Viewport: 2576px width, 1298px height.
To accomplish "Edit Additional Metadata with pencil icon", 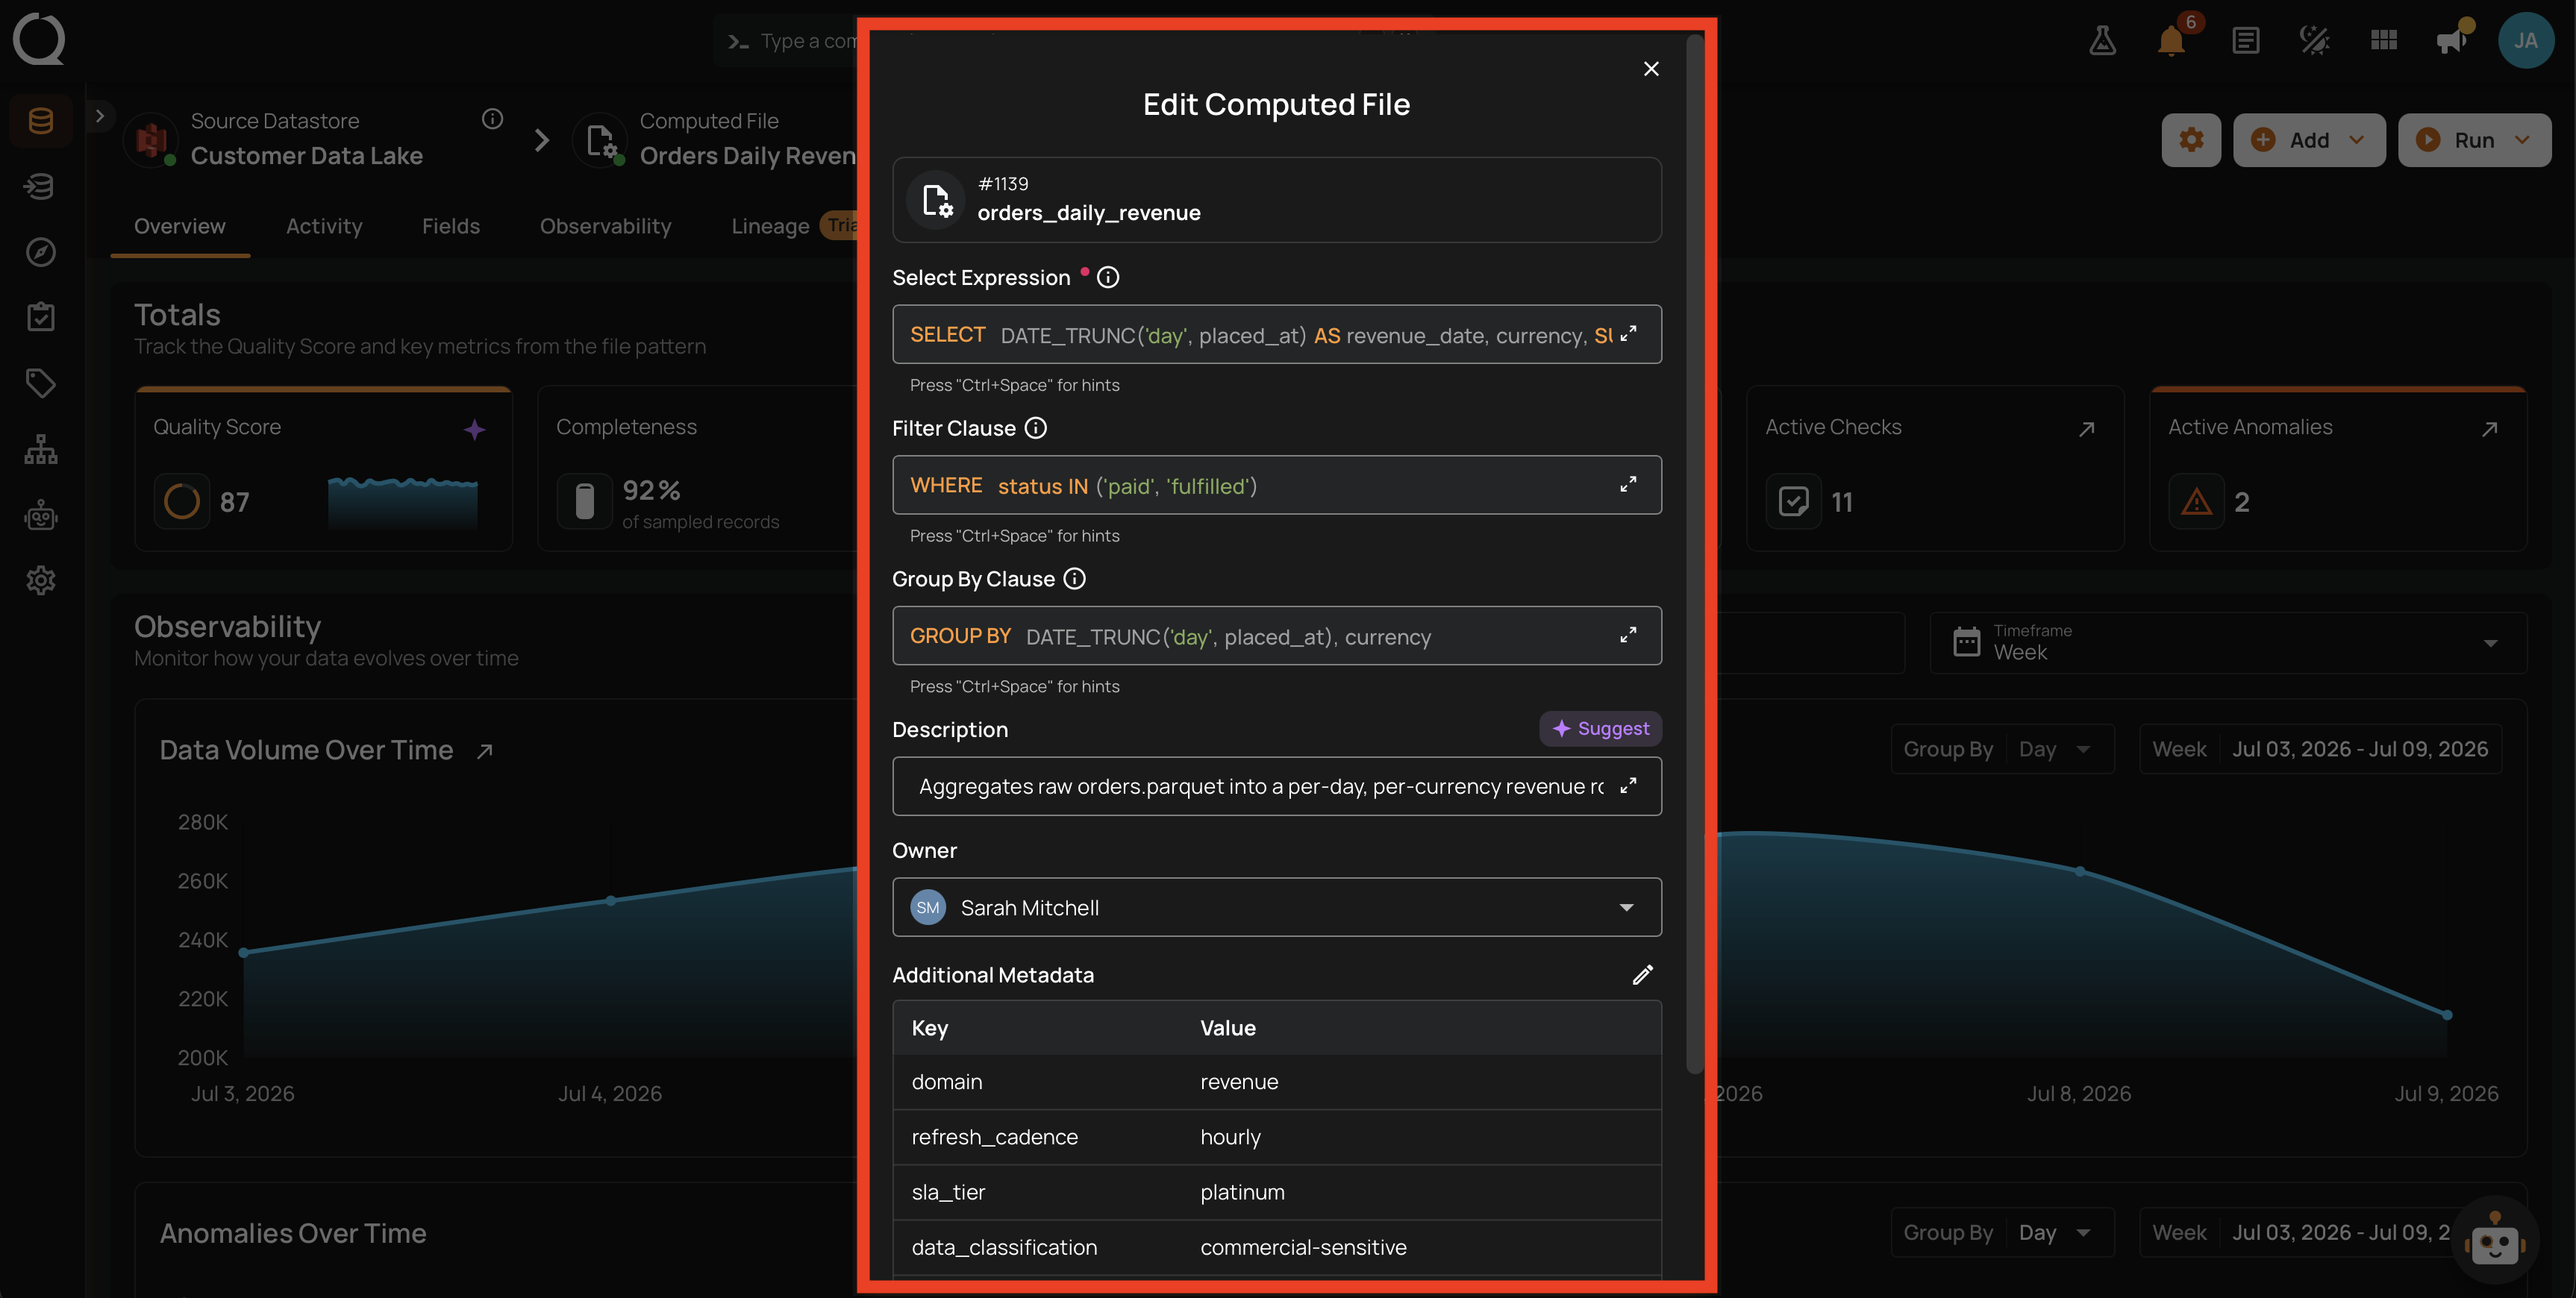I will [x=1642, y=975].
